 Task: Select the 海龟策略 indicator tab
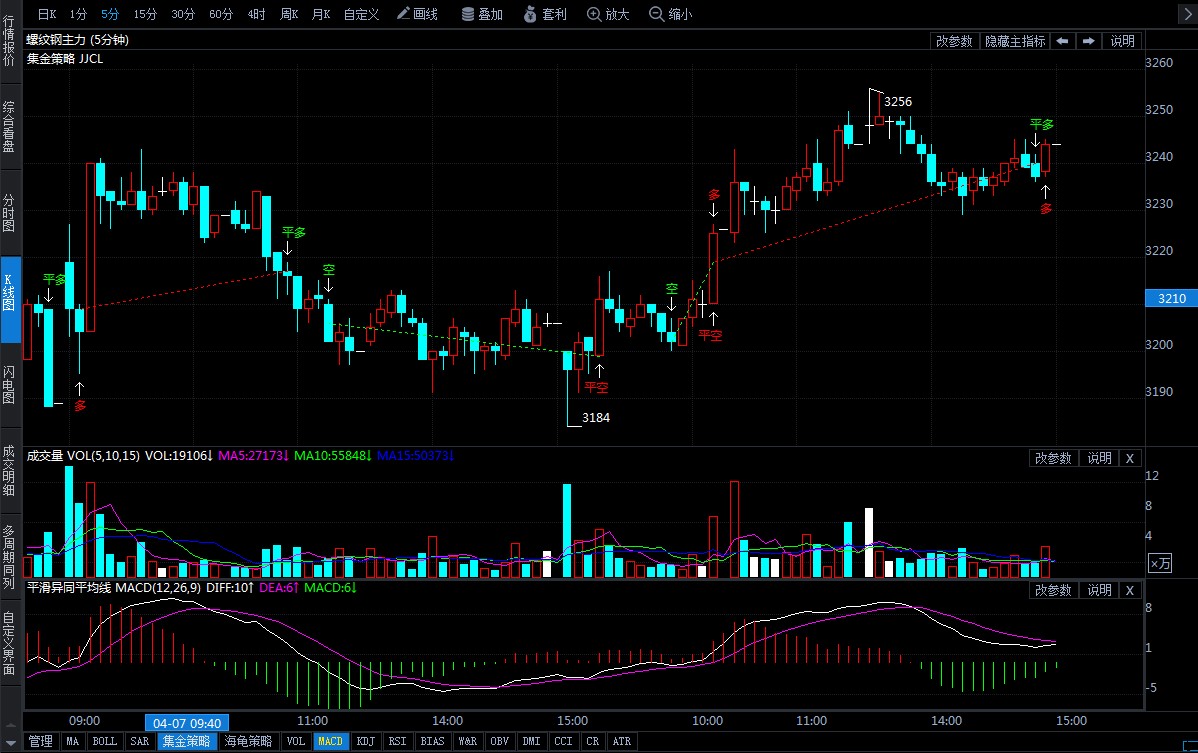(248, 742)
